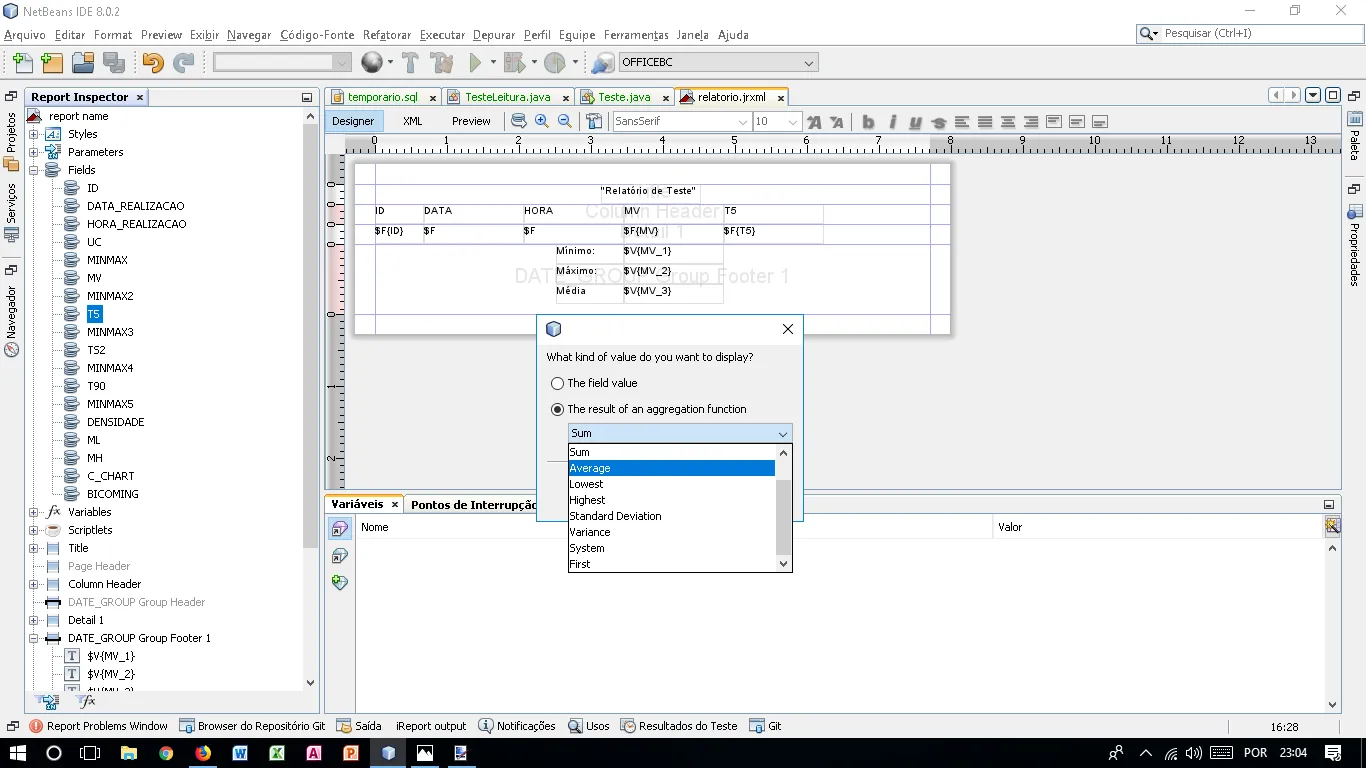Open the SansSerif font family dropdown
This screenshot has width=1366, height=768.
(742, 122)
